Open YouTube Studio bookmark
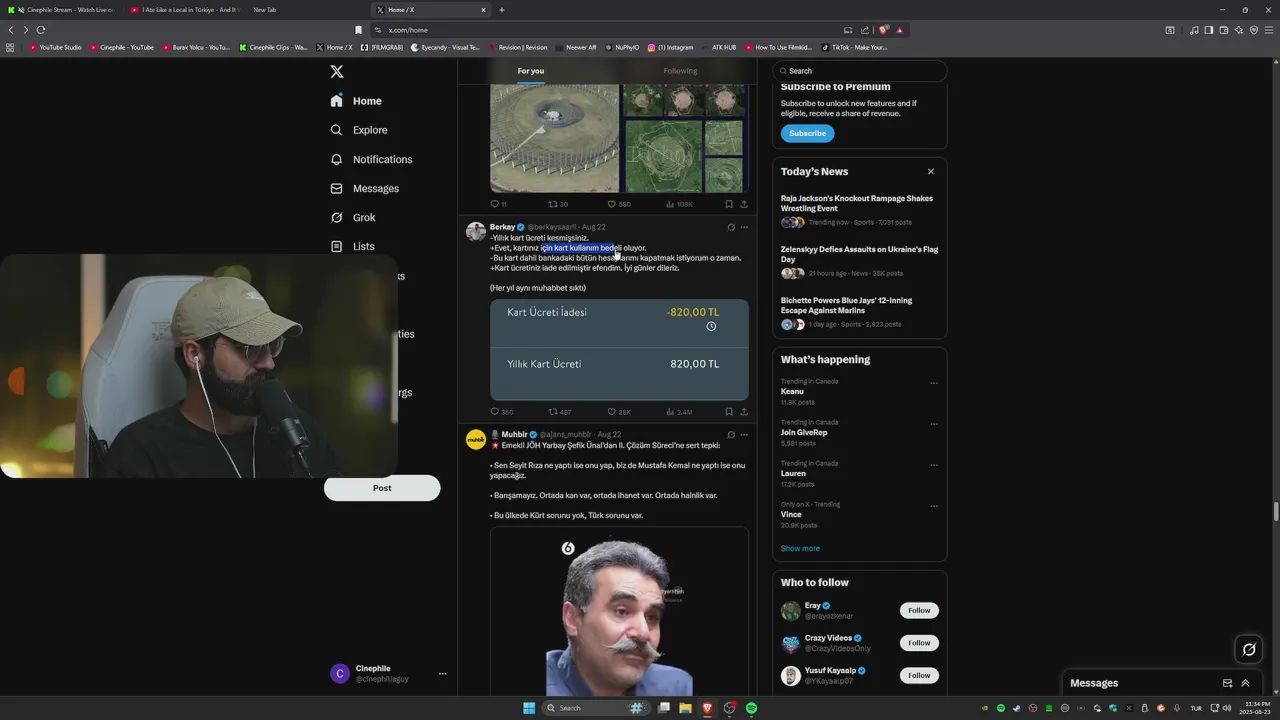Image resolution: width=1280 pixels, height=720 pixels. click(x=56, y=47)
